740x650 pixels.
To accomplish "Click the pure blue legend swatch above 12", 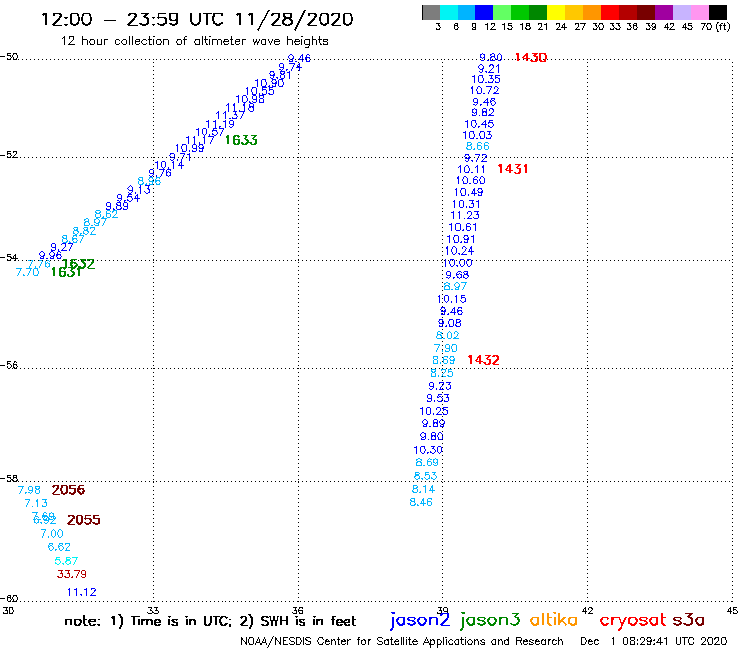I will coord(484,12).
